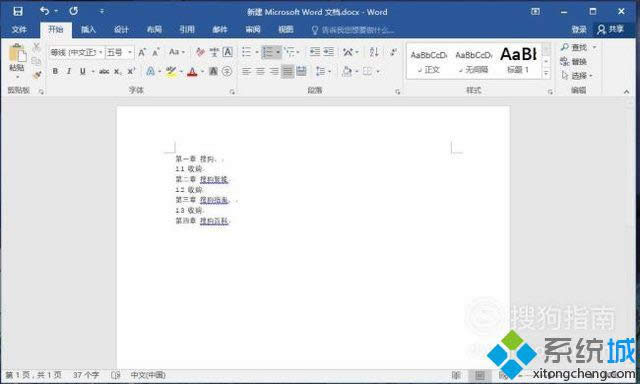Screen dimensions: 640x384
Task: Click the 登录 (Sign in) link
Action: 579,29
